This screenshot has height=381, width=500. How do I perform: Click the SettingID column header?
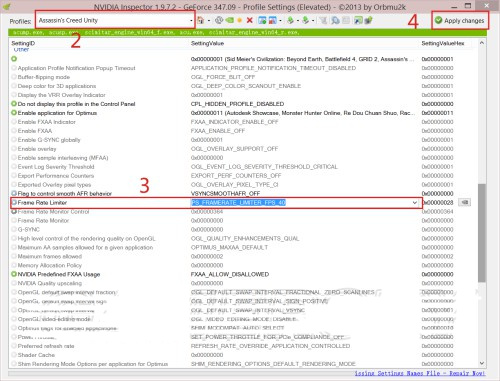click(x=23, y=43)
